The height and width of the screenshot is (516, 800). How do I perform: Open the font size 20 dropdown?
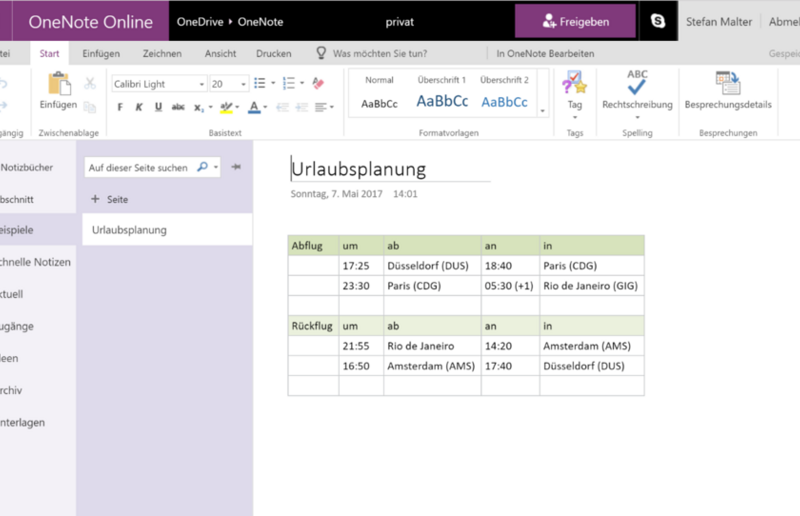(x=228, y=84)
